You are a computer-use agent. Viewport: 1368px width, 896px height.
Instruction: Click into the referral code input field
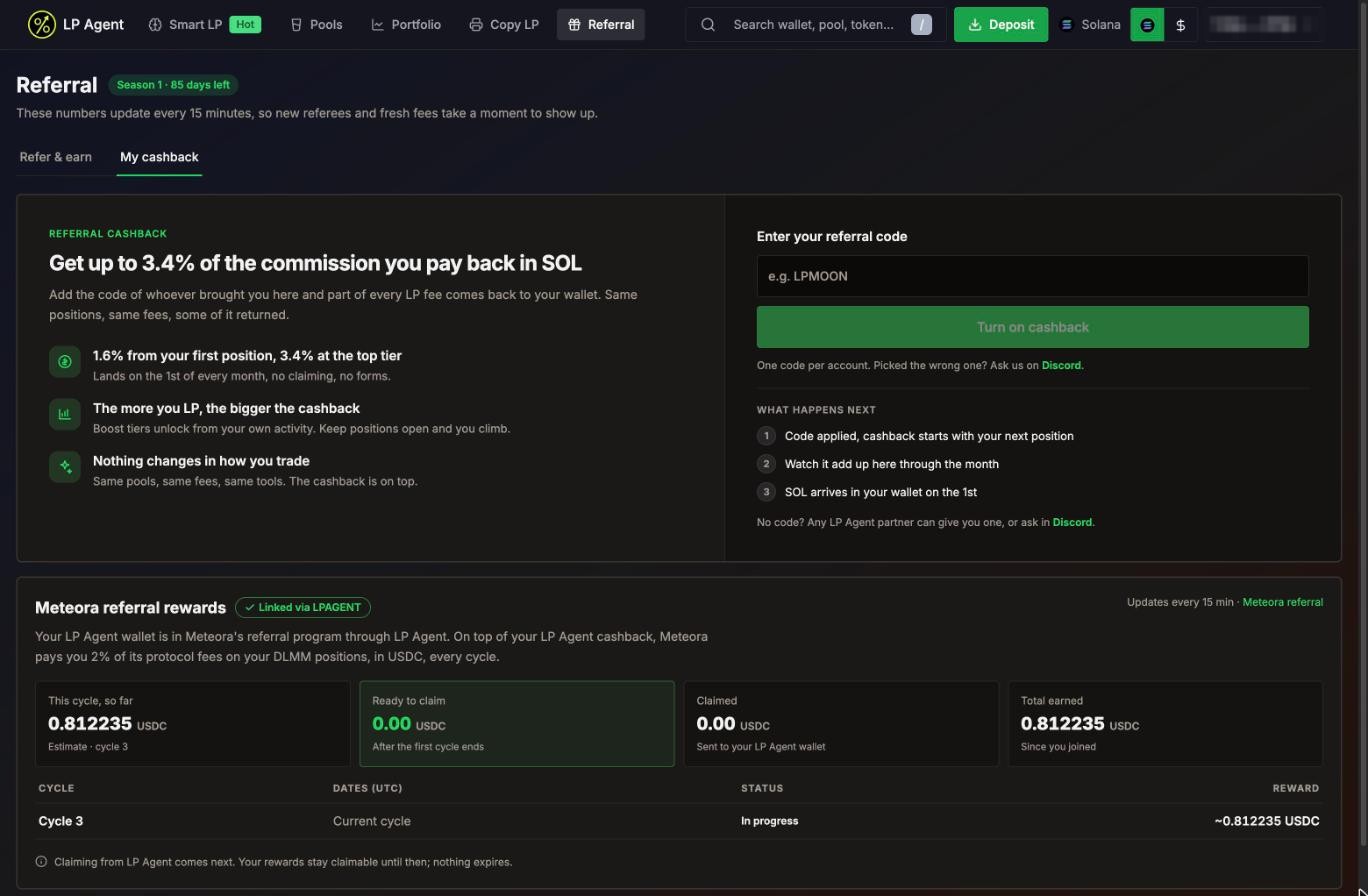1033,276
